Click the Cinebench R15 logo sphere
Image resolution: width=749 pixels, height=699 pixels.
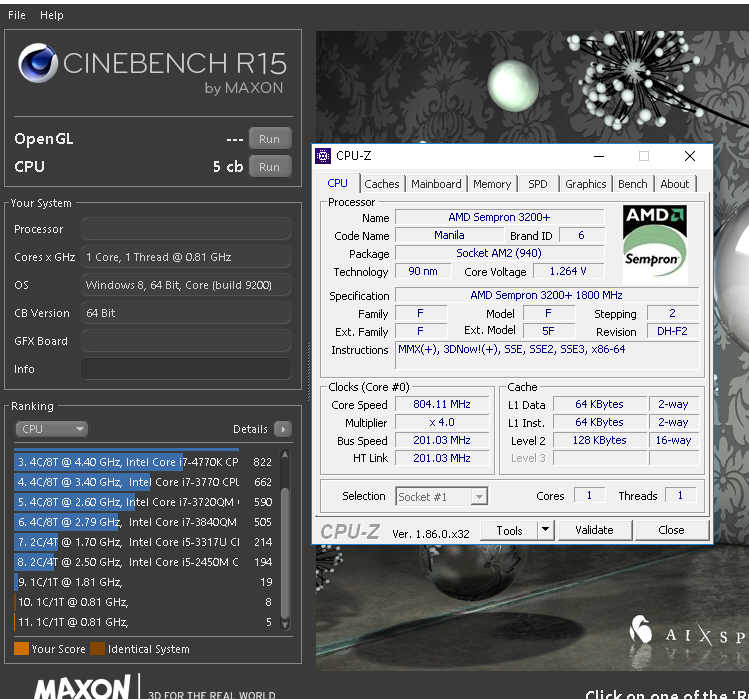pyautogui.click(x=38, y=65)
